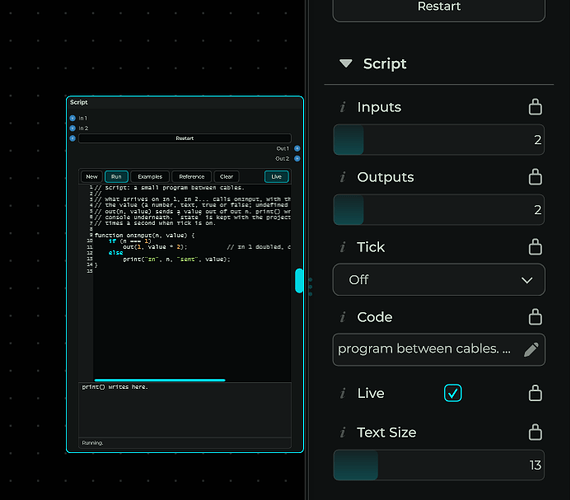Click the lock icon next to Outputs

point(535,177)
